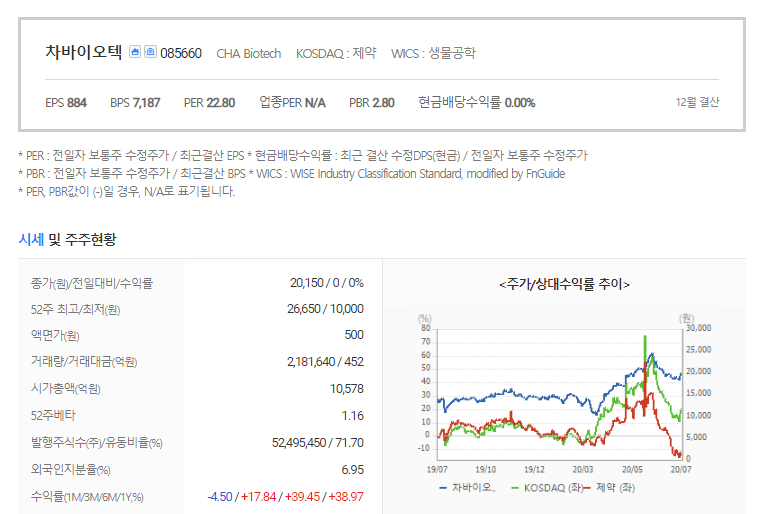Click the PBR 2.80 value
Screen dimensions: 764x514
pyautogui.click(x=372, y=103)
